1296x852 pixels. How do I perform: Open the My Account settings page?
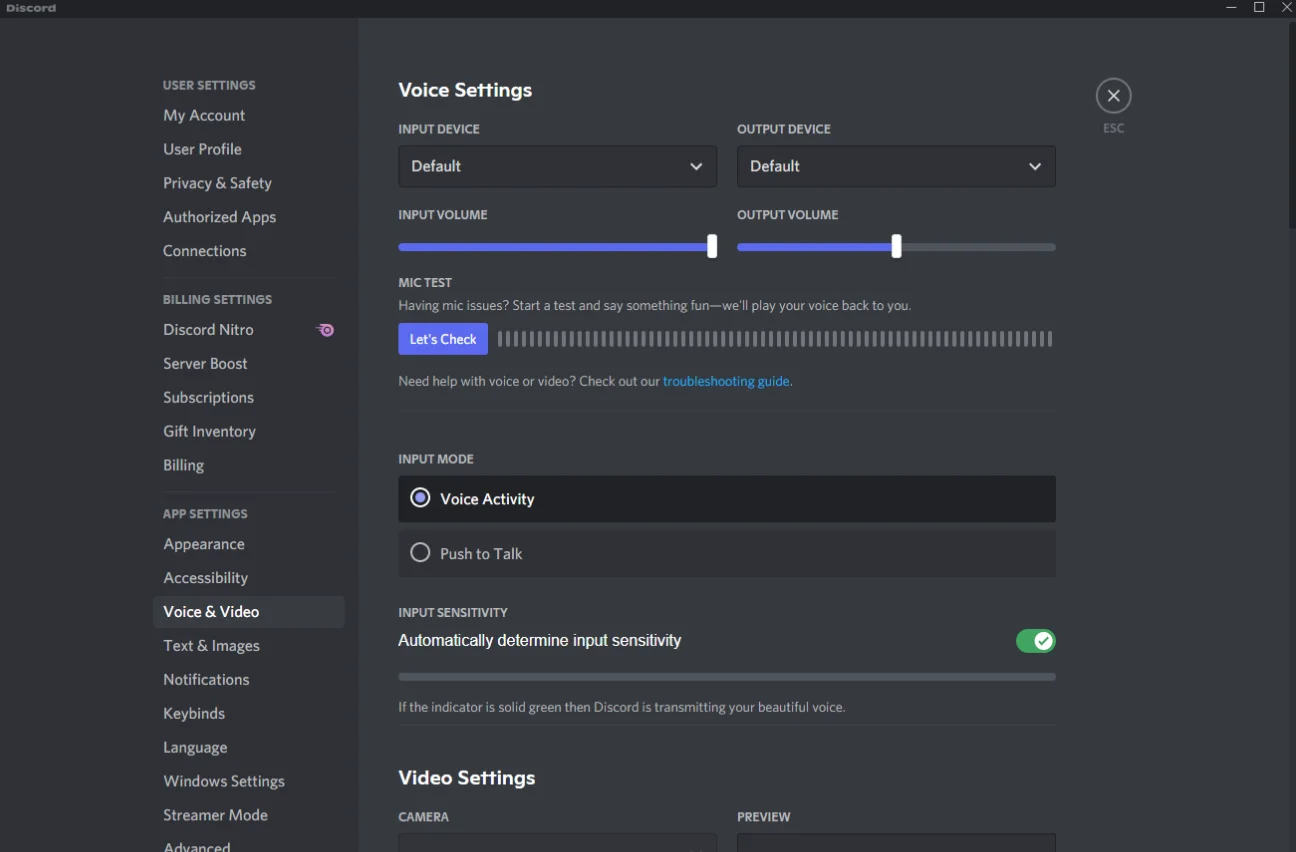click(204, 116)
